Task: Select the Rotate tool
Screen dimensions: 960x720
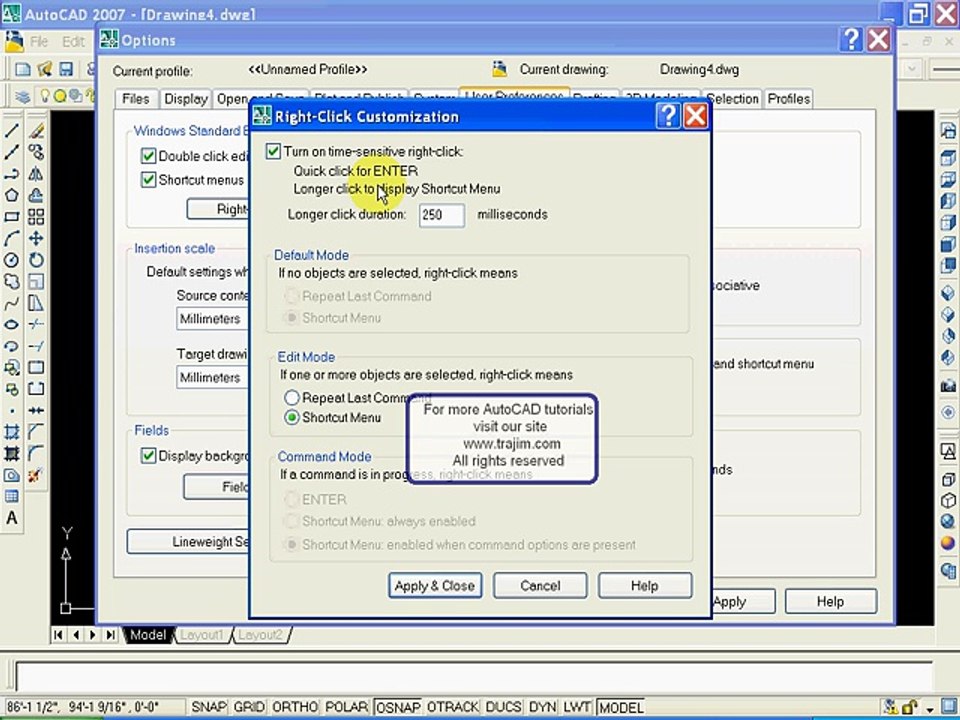Action: [x=36, y=260]
